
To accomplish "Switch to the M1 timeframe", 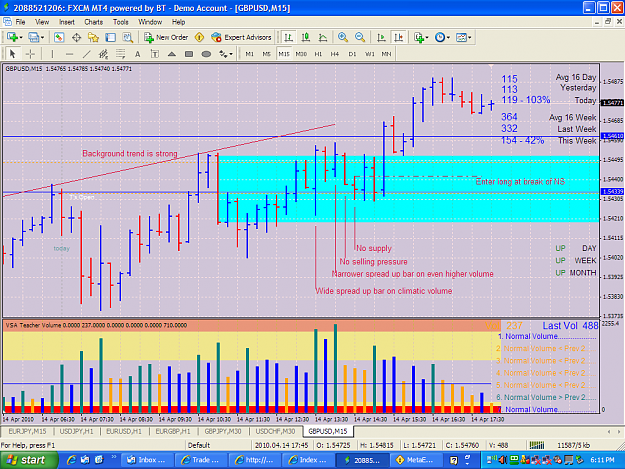I will [250, 54].
